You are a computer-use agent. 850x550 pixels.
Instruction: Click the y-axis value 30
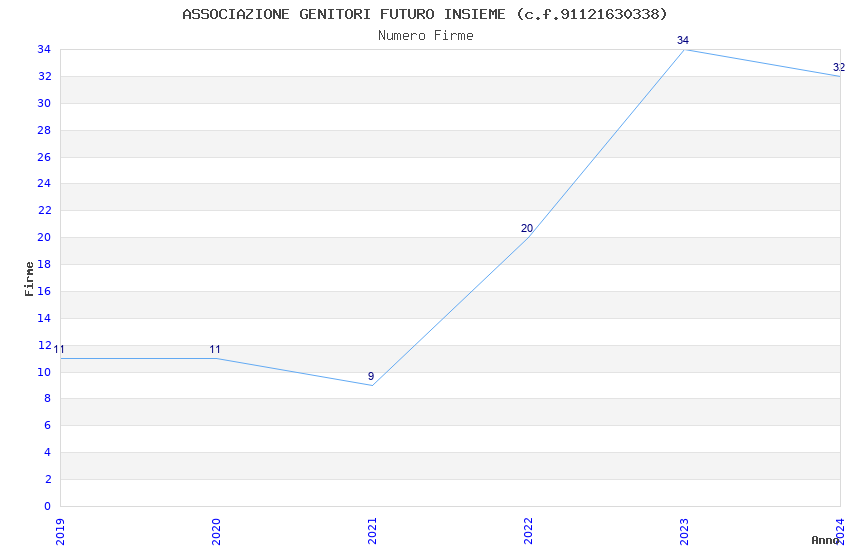tap(44, 103)
